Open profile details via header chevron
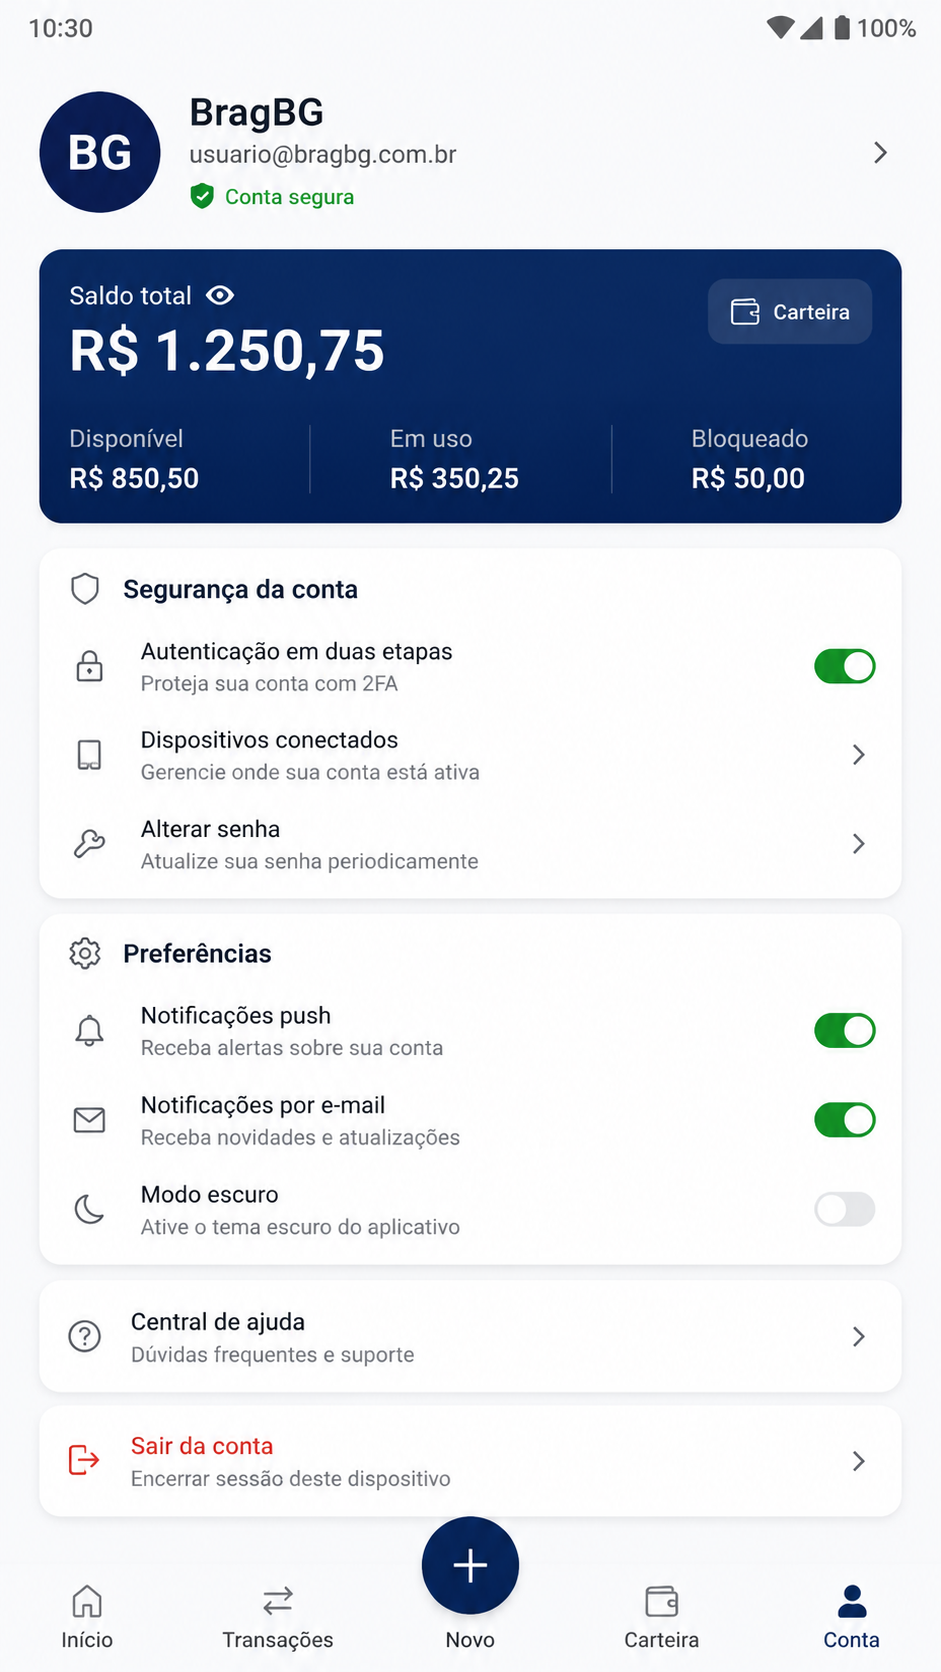The width and height of the screenshot is (941, 1672). coord(880,152)
